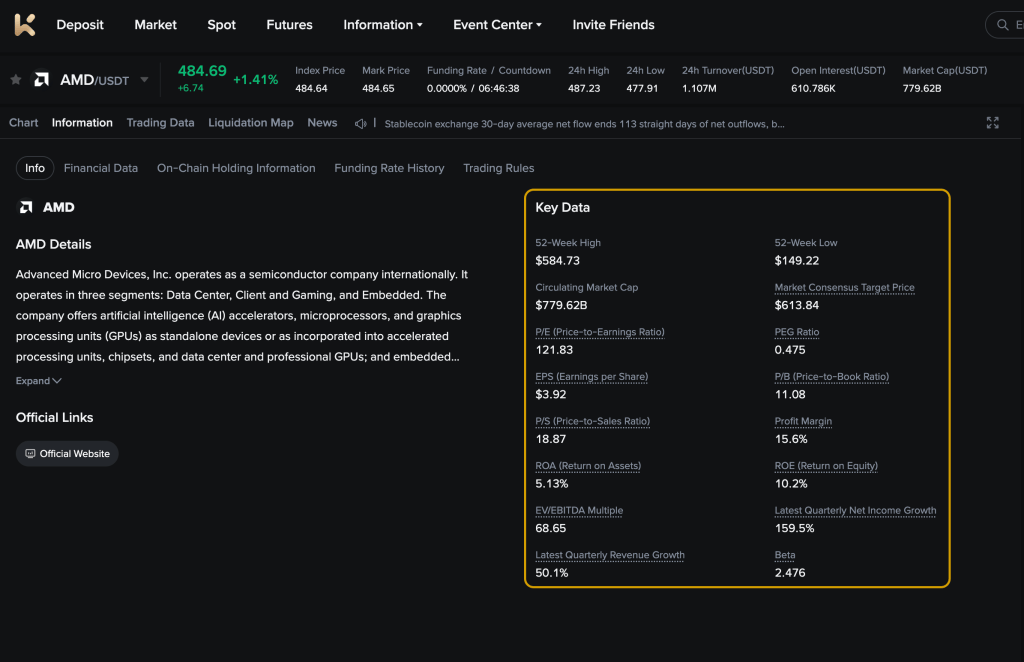
Task: Click Latest Quarterly Revenue Growth label
Action: [610, 555]
